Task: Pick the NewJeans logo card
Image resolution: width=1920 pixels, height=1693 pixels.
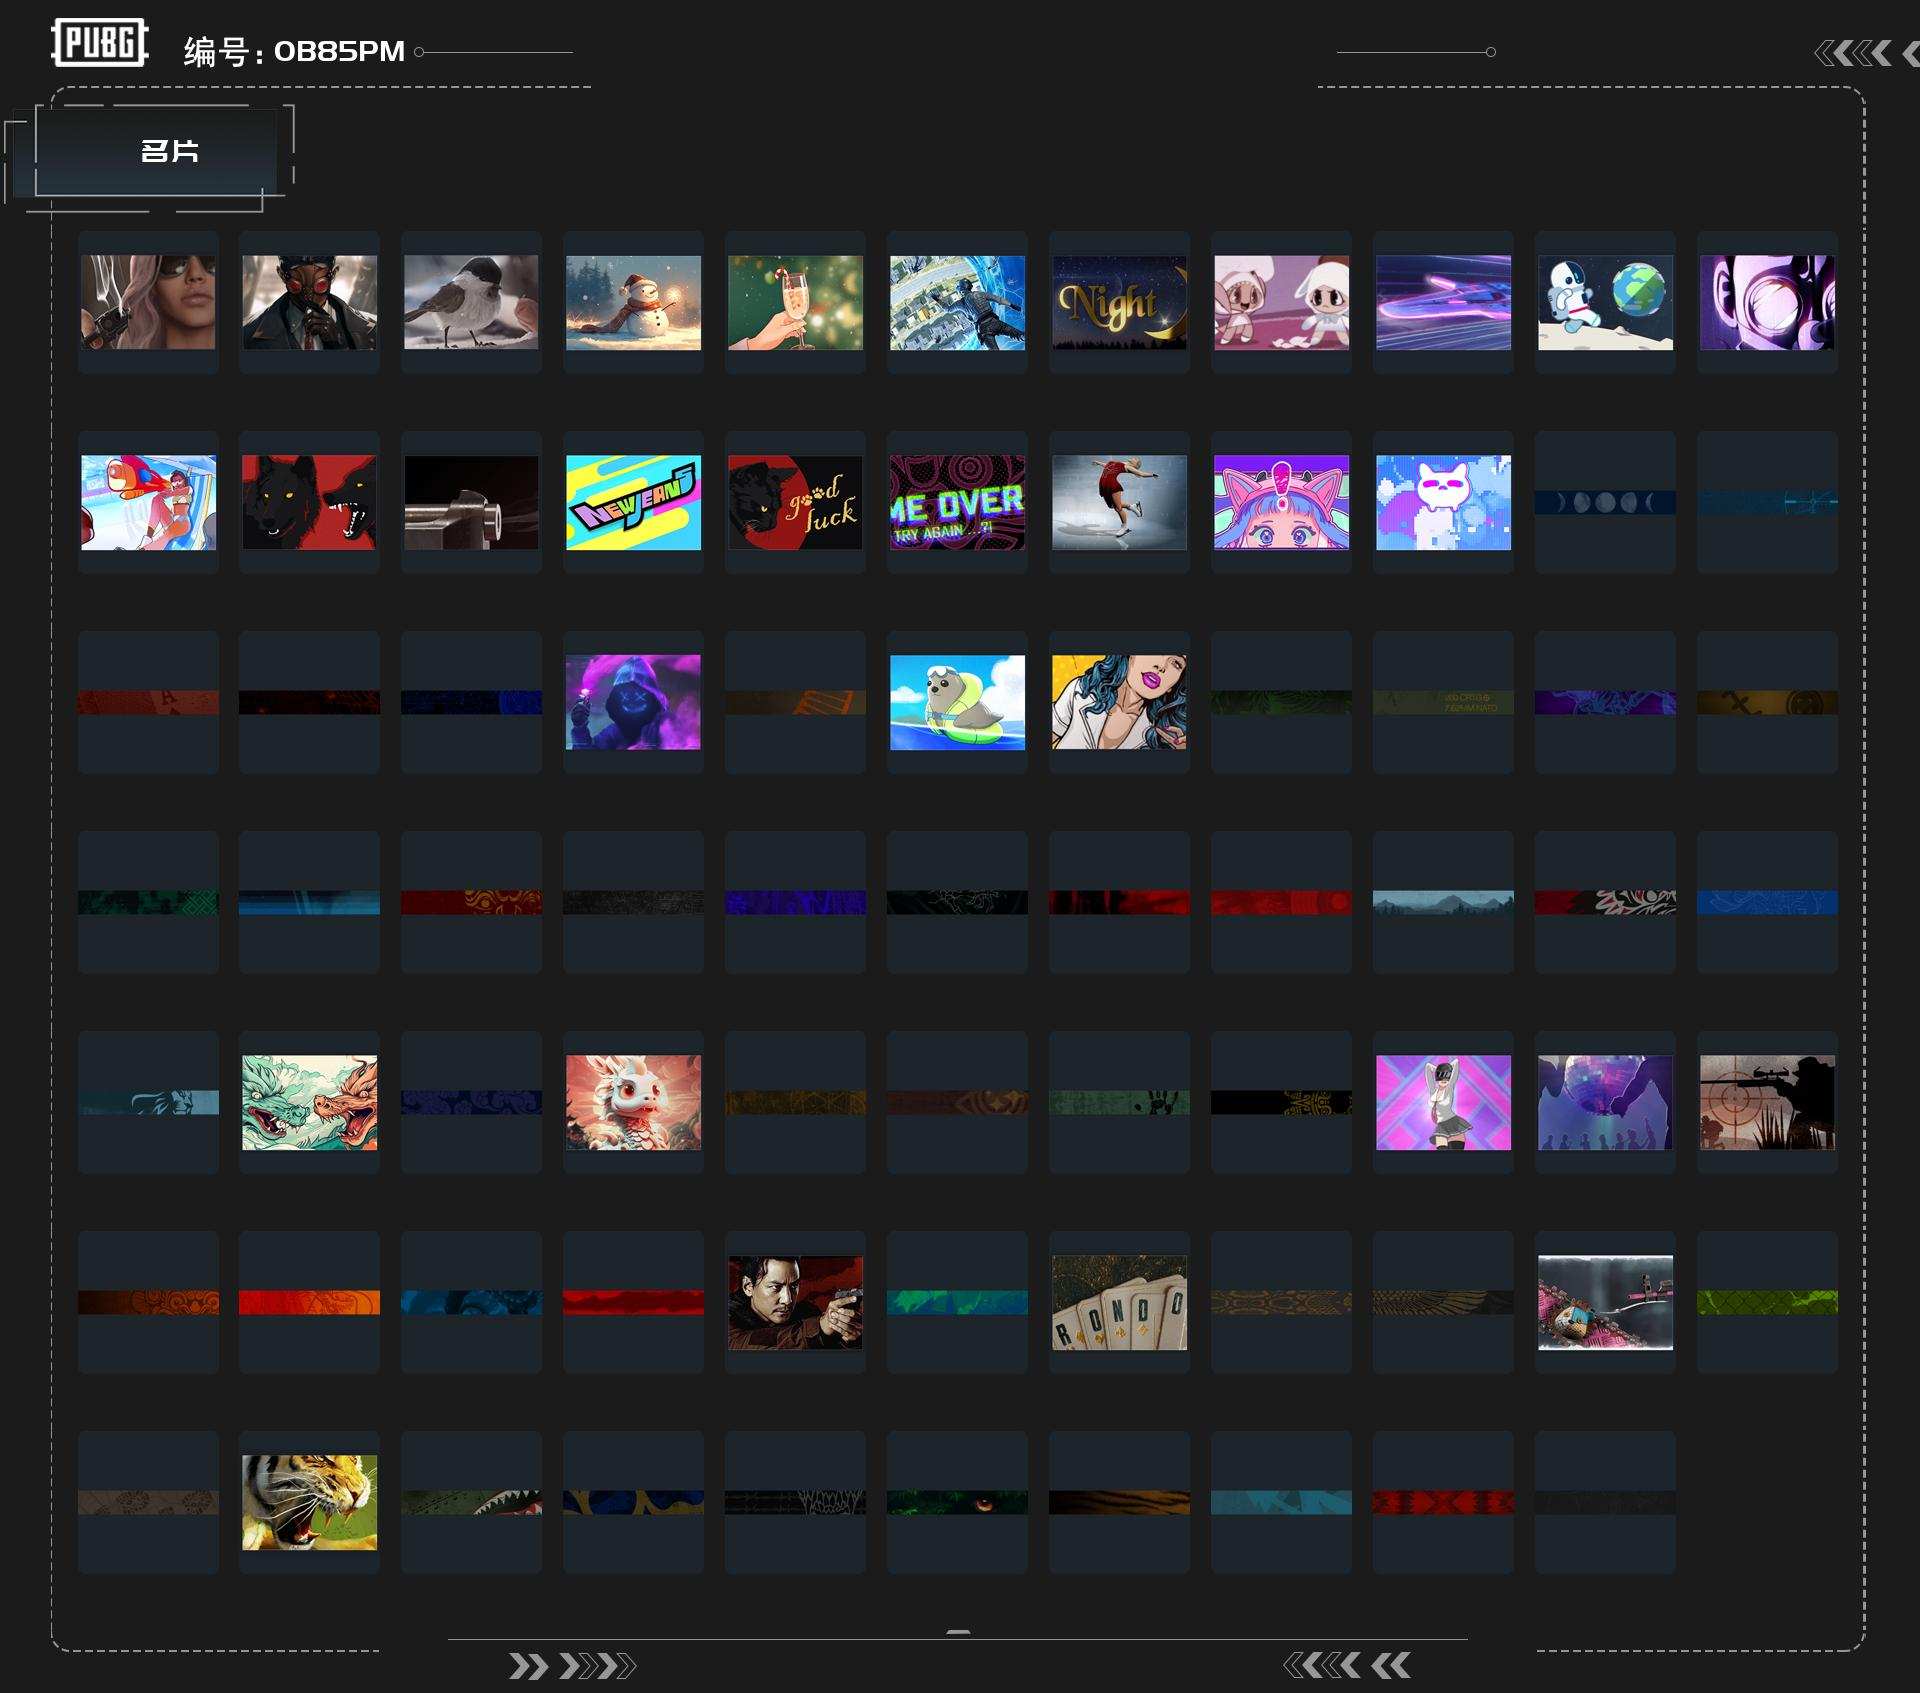Action: tap(633, 502)
